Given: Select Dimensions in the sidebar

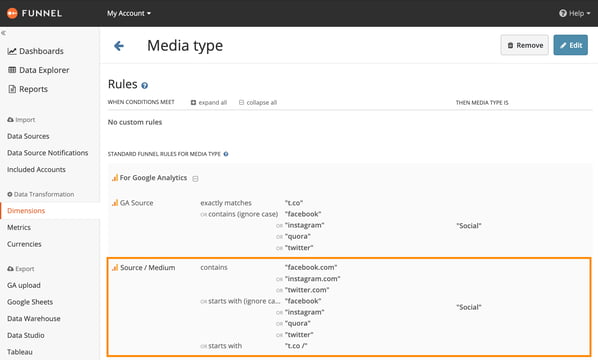Looking at the screenshot, I should (x=26, y=211).
